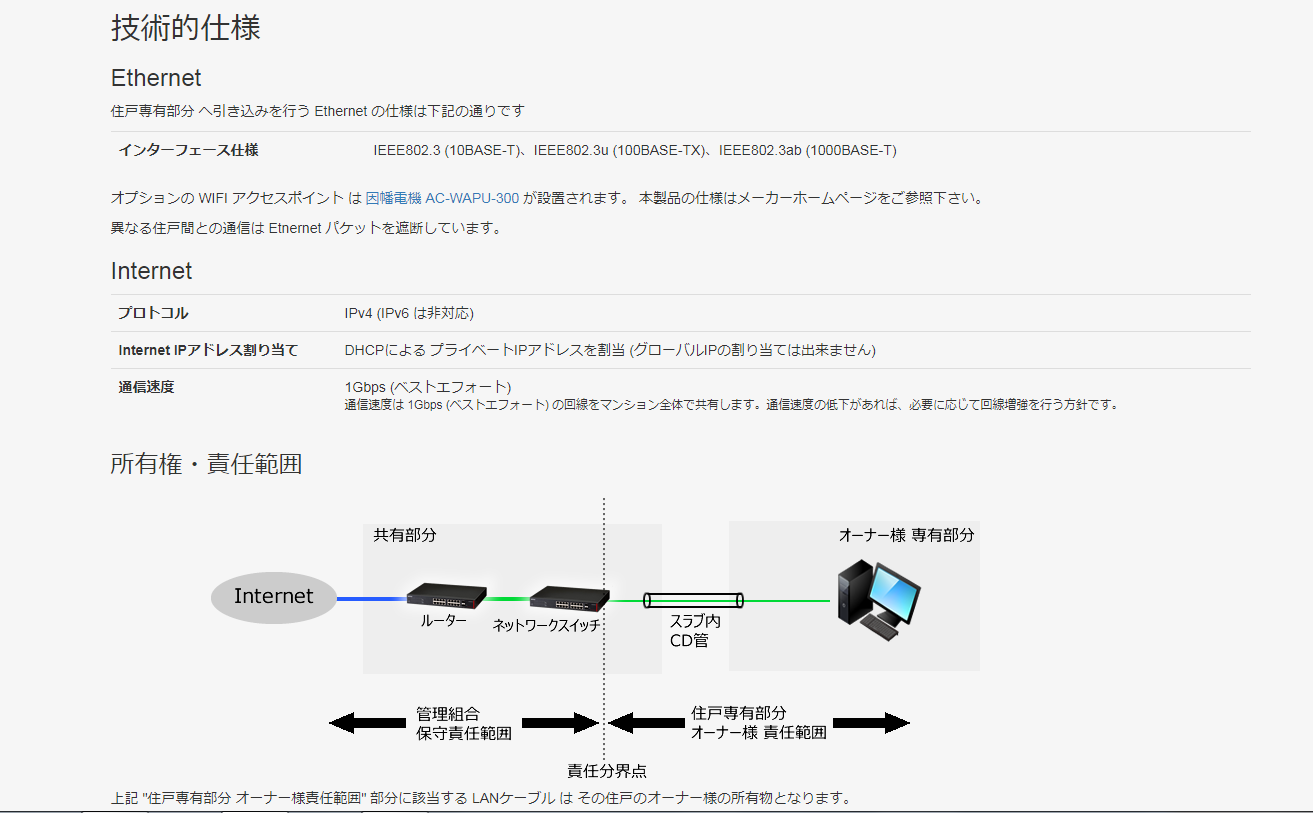
Task: Click right-pointing arrow after オーナー様 責任範囲
Action: coord(871,723)
